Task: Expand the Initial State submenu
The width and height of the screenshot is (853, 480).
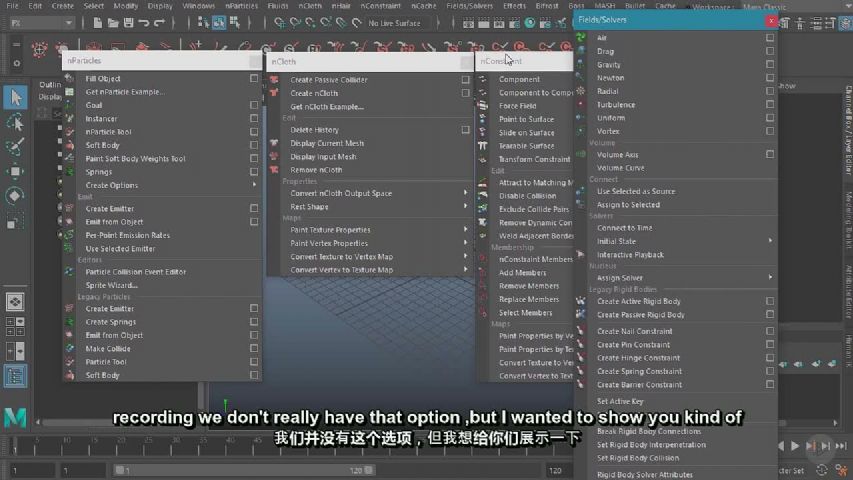Action: point(770,241)
